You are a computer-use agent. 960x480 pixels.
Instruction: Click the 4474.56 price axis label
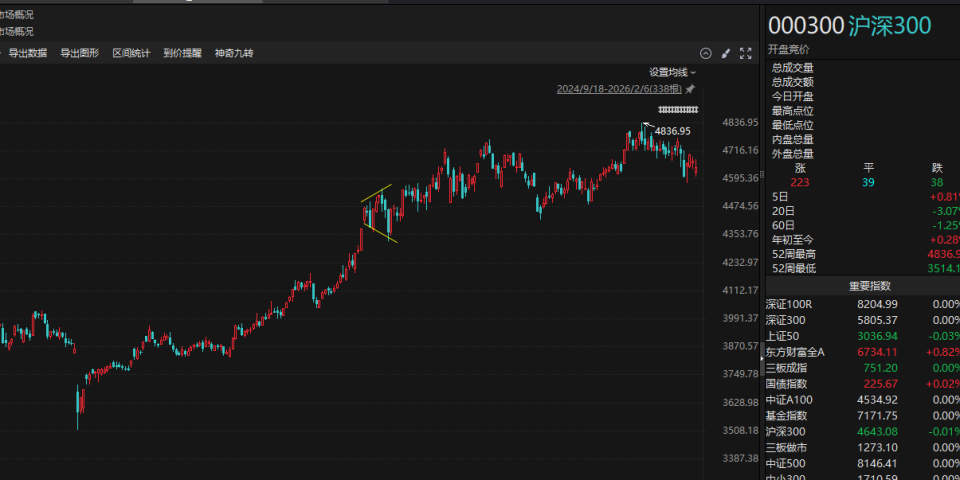(x=740, y=206)
